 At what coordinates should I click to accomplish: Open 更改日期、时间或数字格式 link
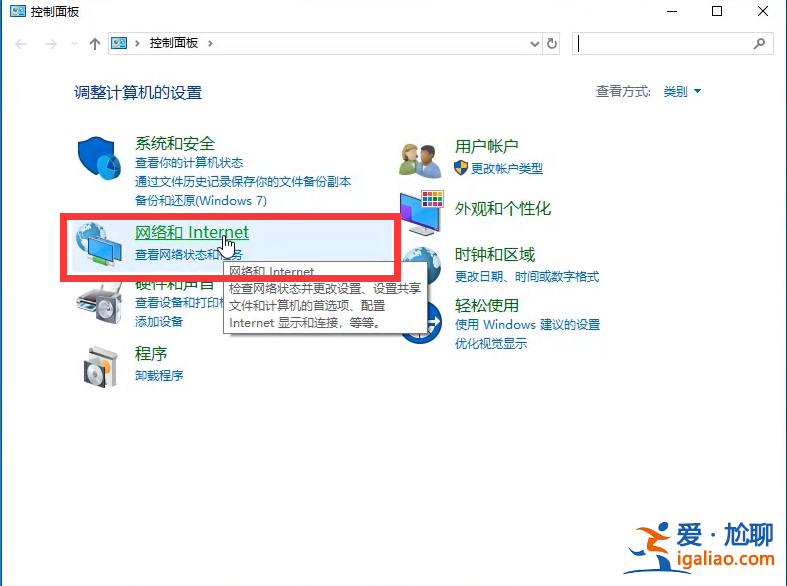[527, 276]
